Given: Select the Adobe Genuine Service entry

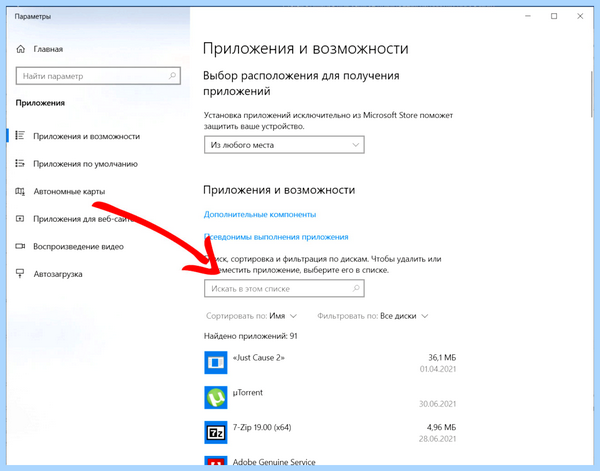Looking at the screenshot, I should point(274,462).
